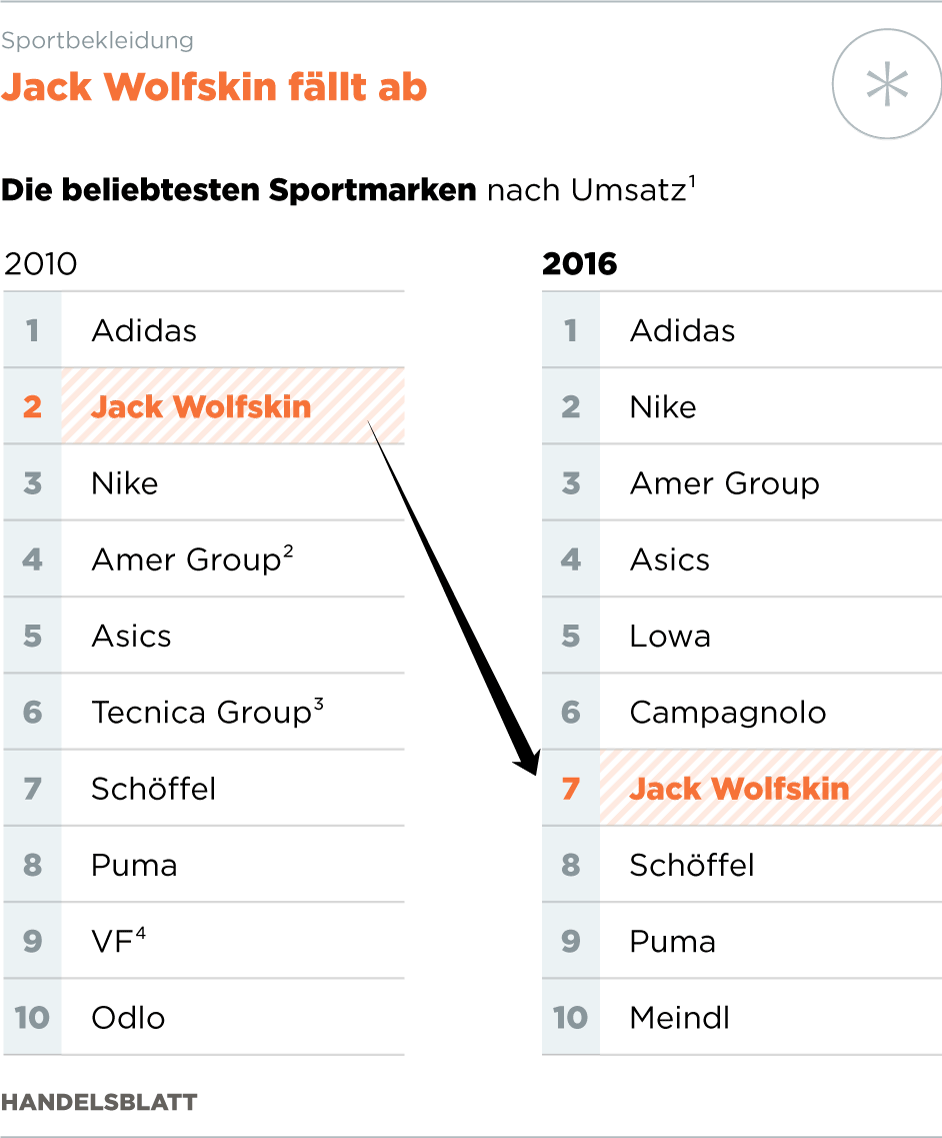Click the asterisk circle icon
This screenshot has height=1138, width=942.
point(886,86)
